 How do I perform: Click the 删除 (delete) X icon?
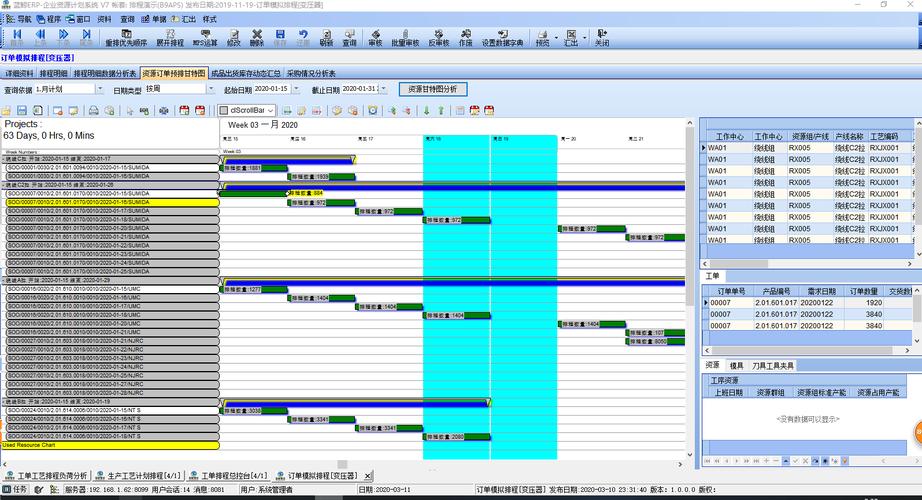pos(257,38)
